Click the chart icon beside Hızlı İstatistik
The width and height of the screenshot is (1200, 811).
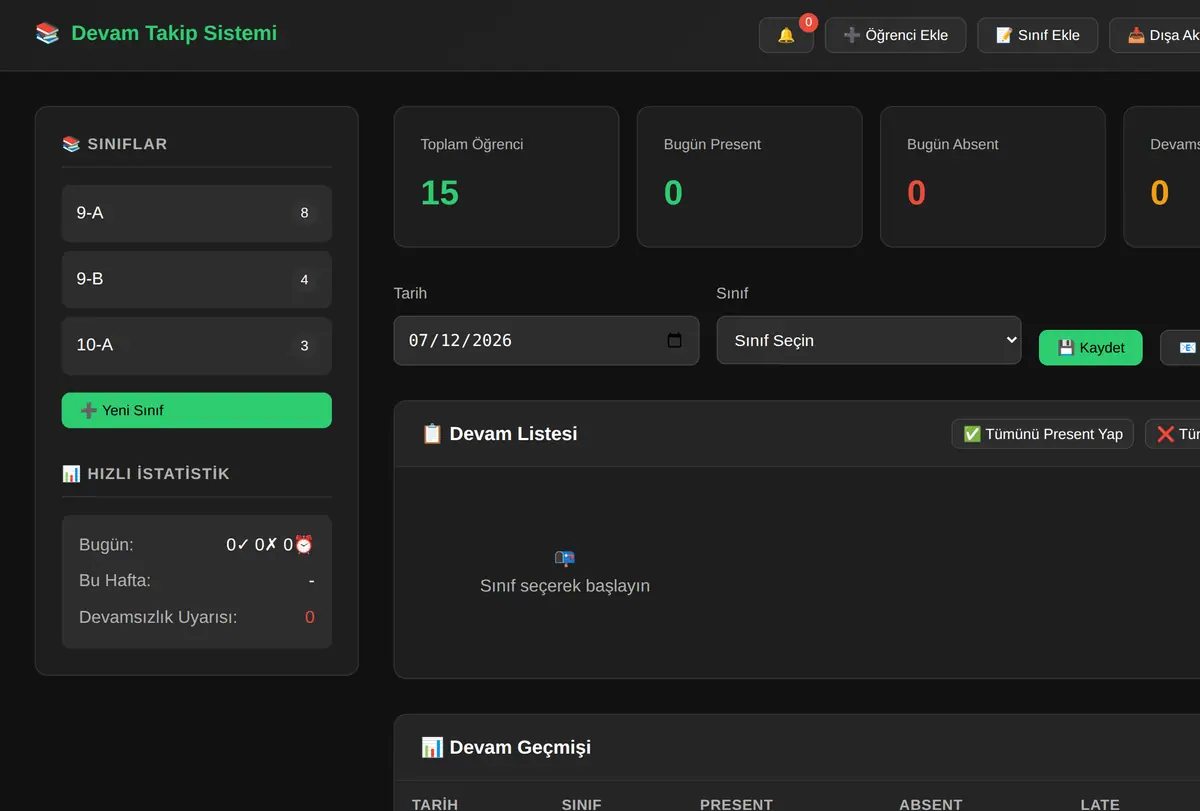(71, 473)
